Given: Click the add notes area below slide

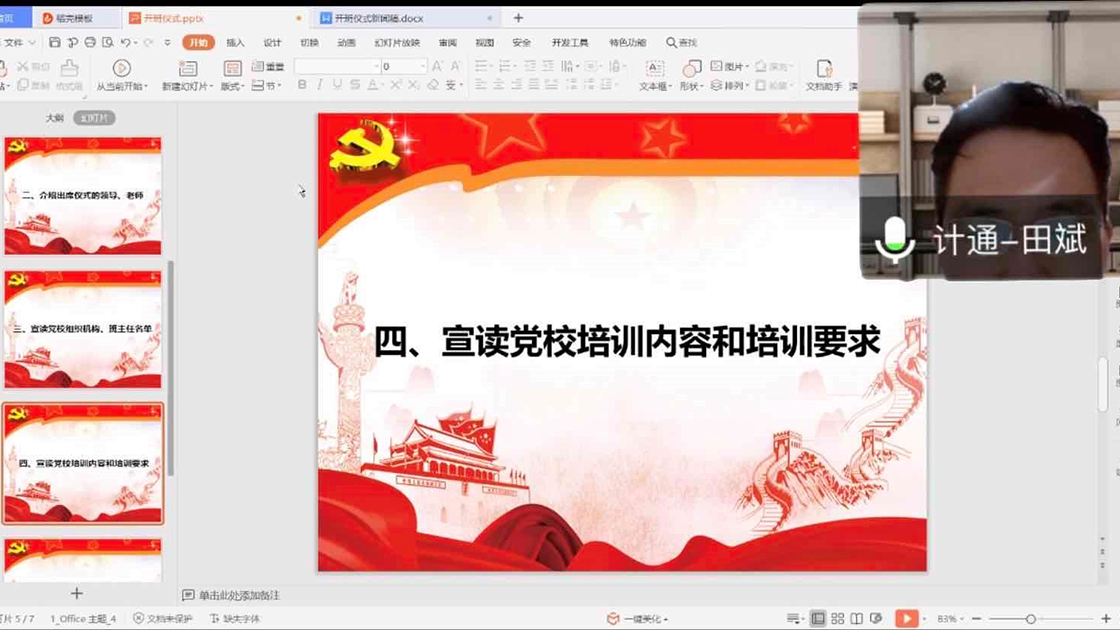Looking at the screenshot, I should pyautogui.click(x=240, y=595).
